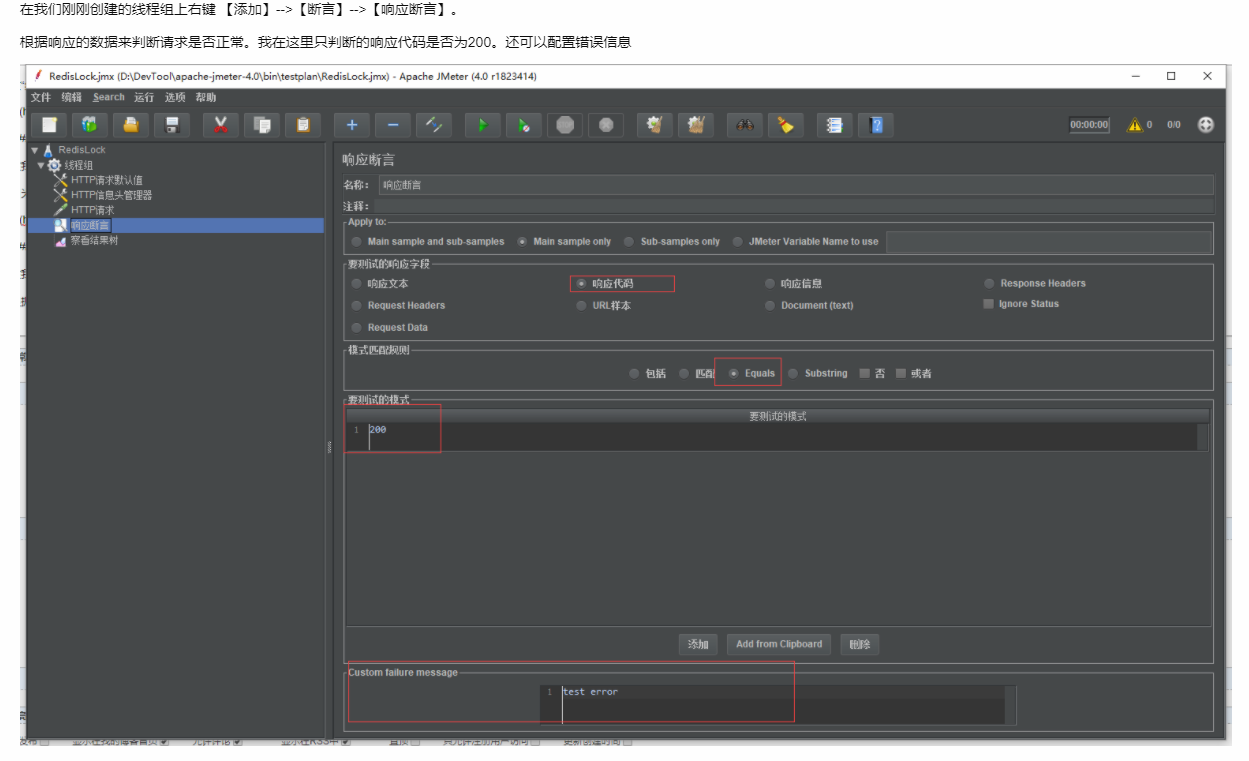Image resolution: width=1249 pixels, height=761 pixels.
Task: Open the 编辑 menu
Action: [x=71, y=97]
